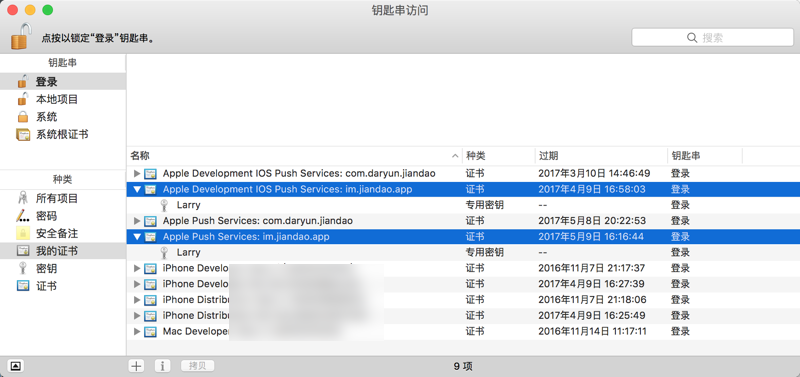Expand the Mac Developer certificate row
Screen dimensions: 800x377
(136, 332)
